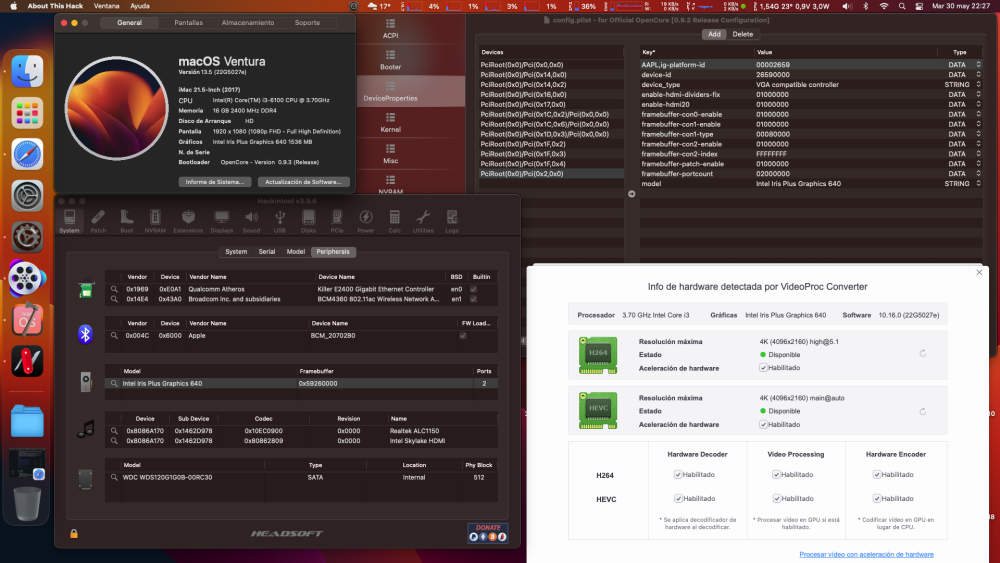1000x563 pixels.
Task: Open Finder from the Dock
Action: click(27, 71)
